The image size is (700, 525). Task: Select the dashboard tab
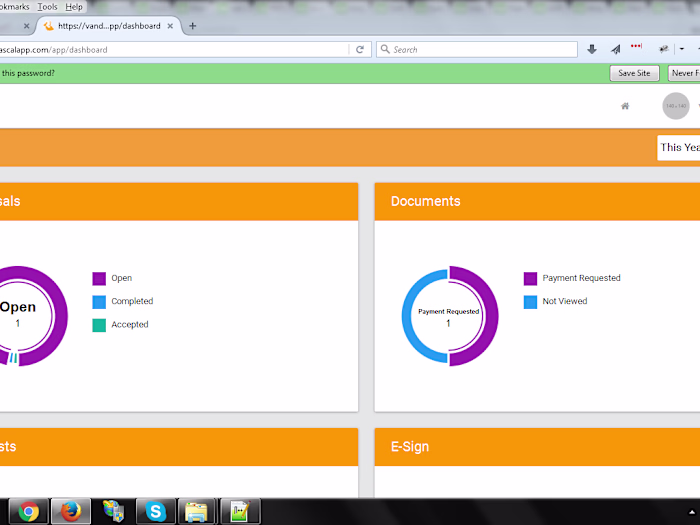(x=108, y=26)
